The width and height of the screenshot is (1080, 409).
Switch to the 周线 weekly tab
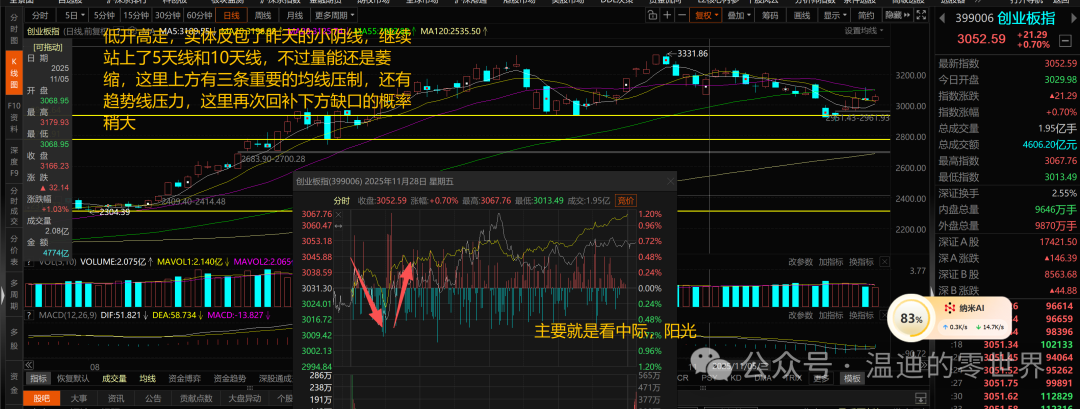click(x=262, y=15)
